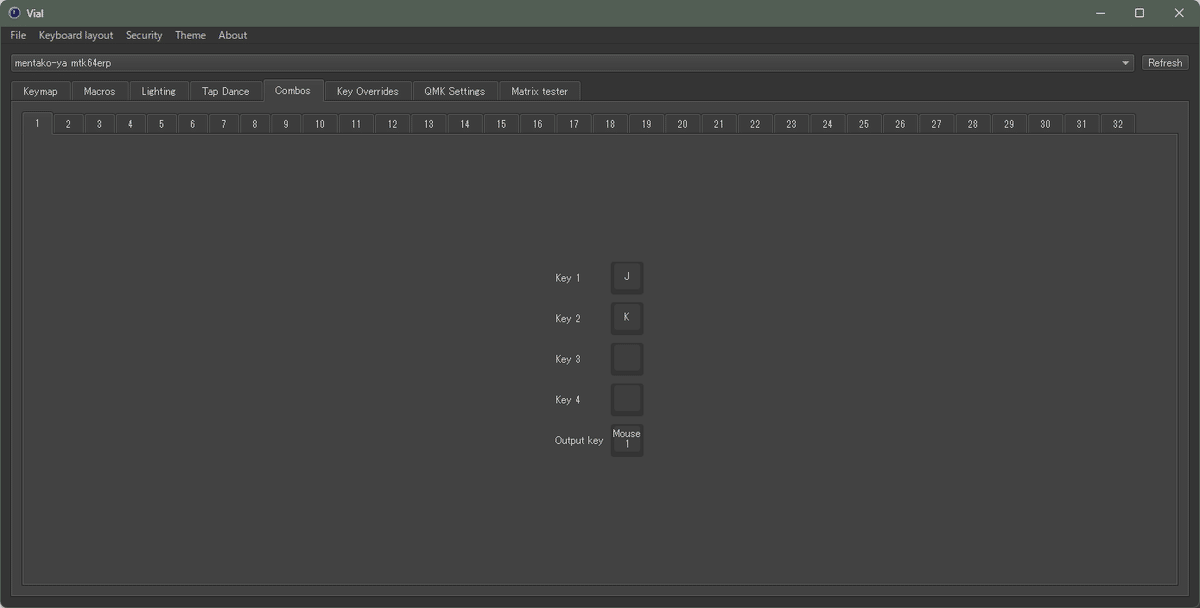
Task: Click the empty Key 4 keycap
Action: 627,400
